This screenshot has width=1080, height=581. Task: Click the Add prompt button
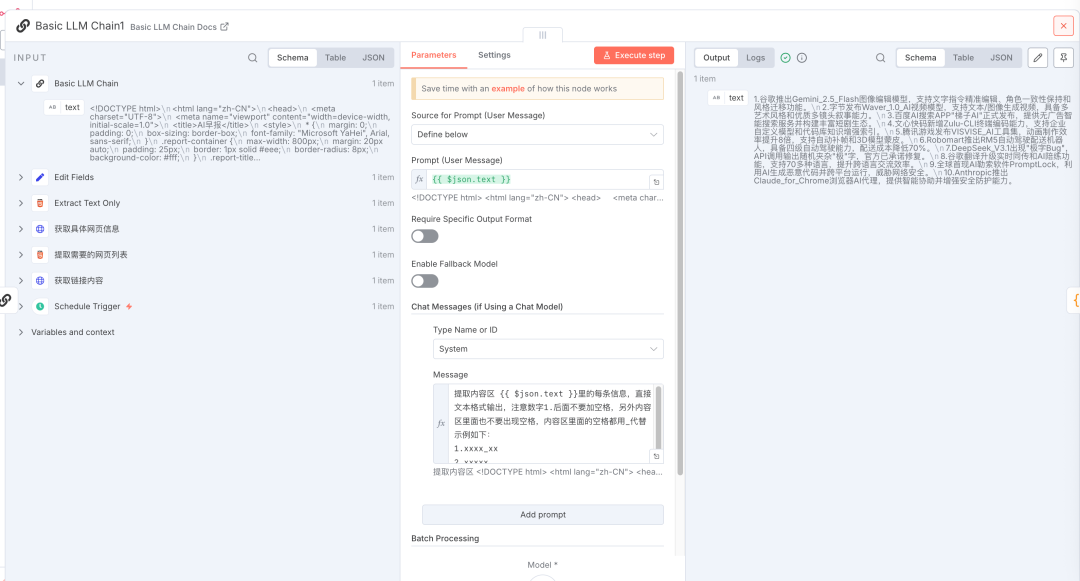(543, 514)
